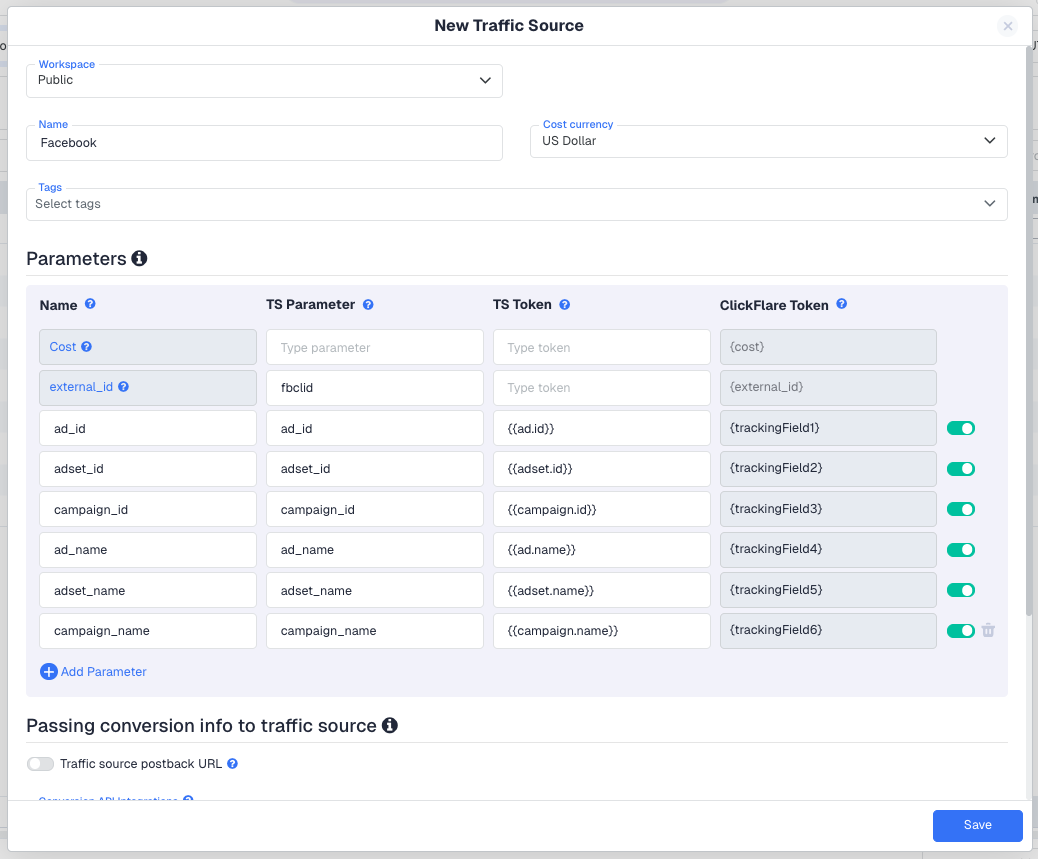Click help icon beside Name column header

pos(90,304)
